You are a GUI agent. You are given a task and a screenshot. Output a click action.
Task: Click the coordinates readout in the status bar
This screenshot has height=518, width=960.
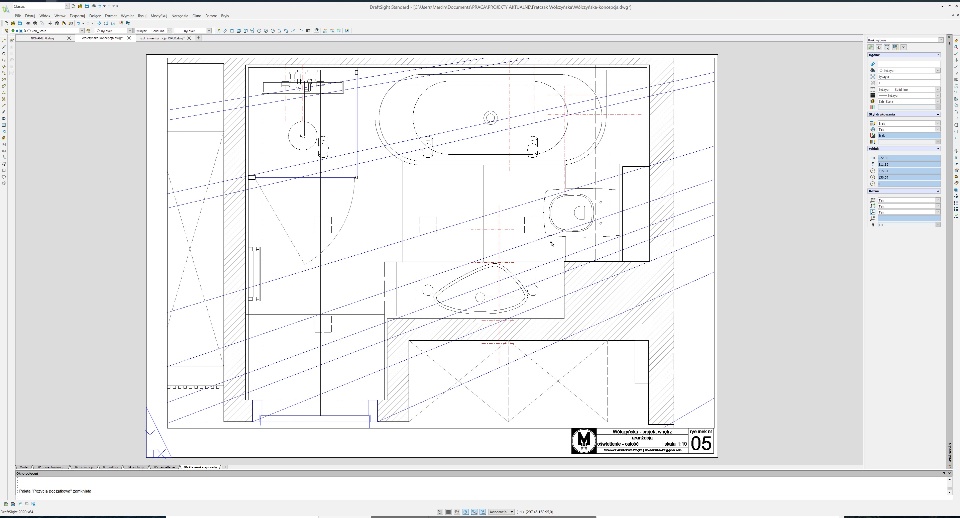click(x=536, y=512)
